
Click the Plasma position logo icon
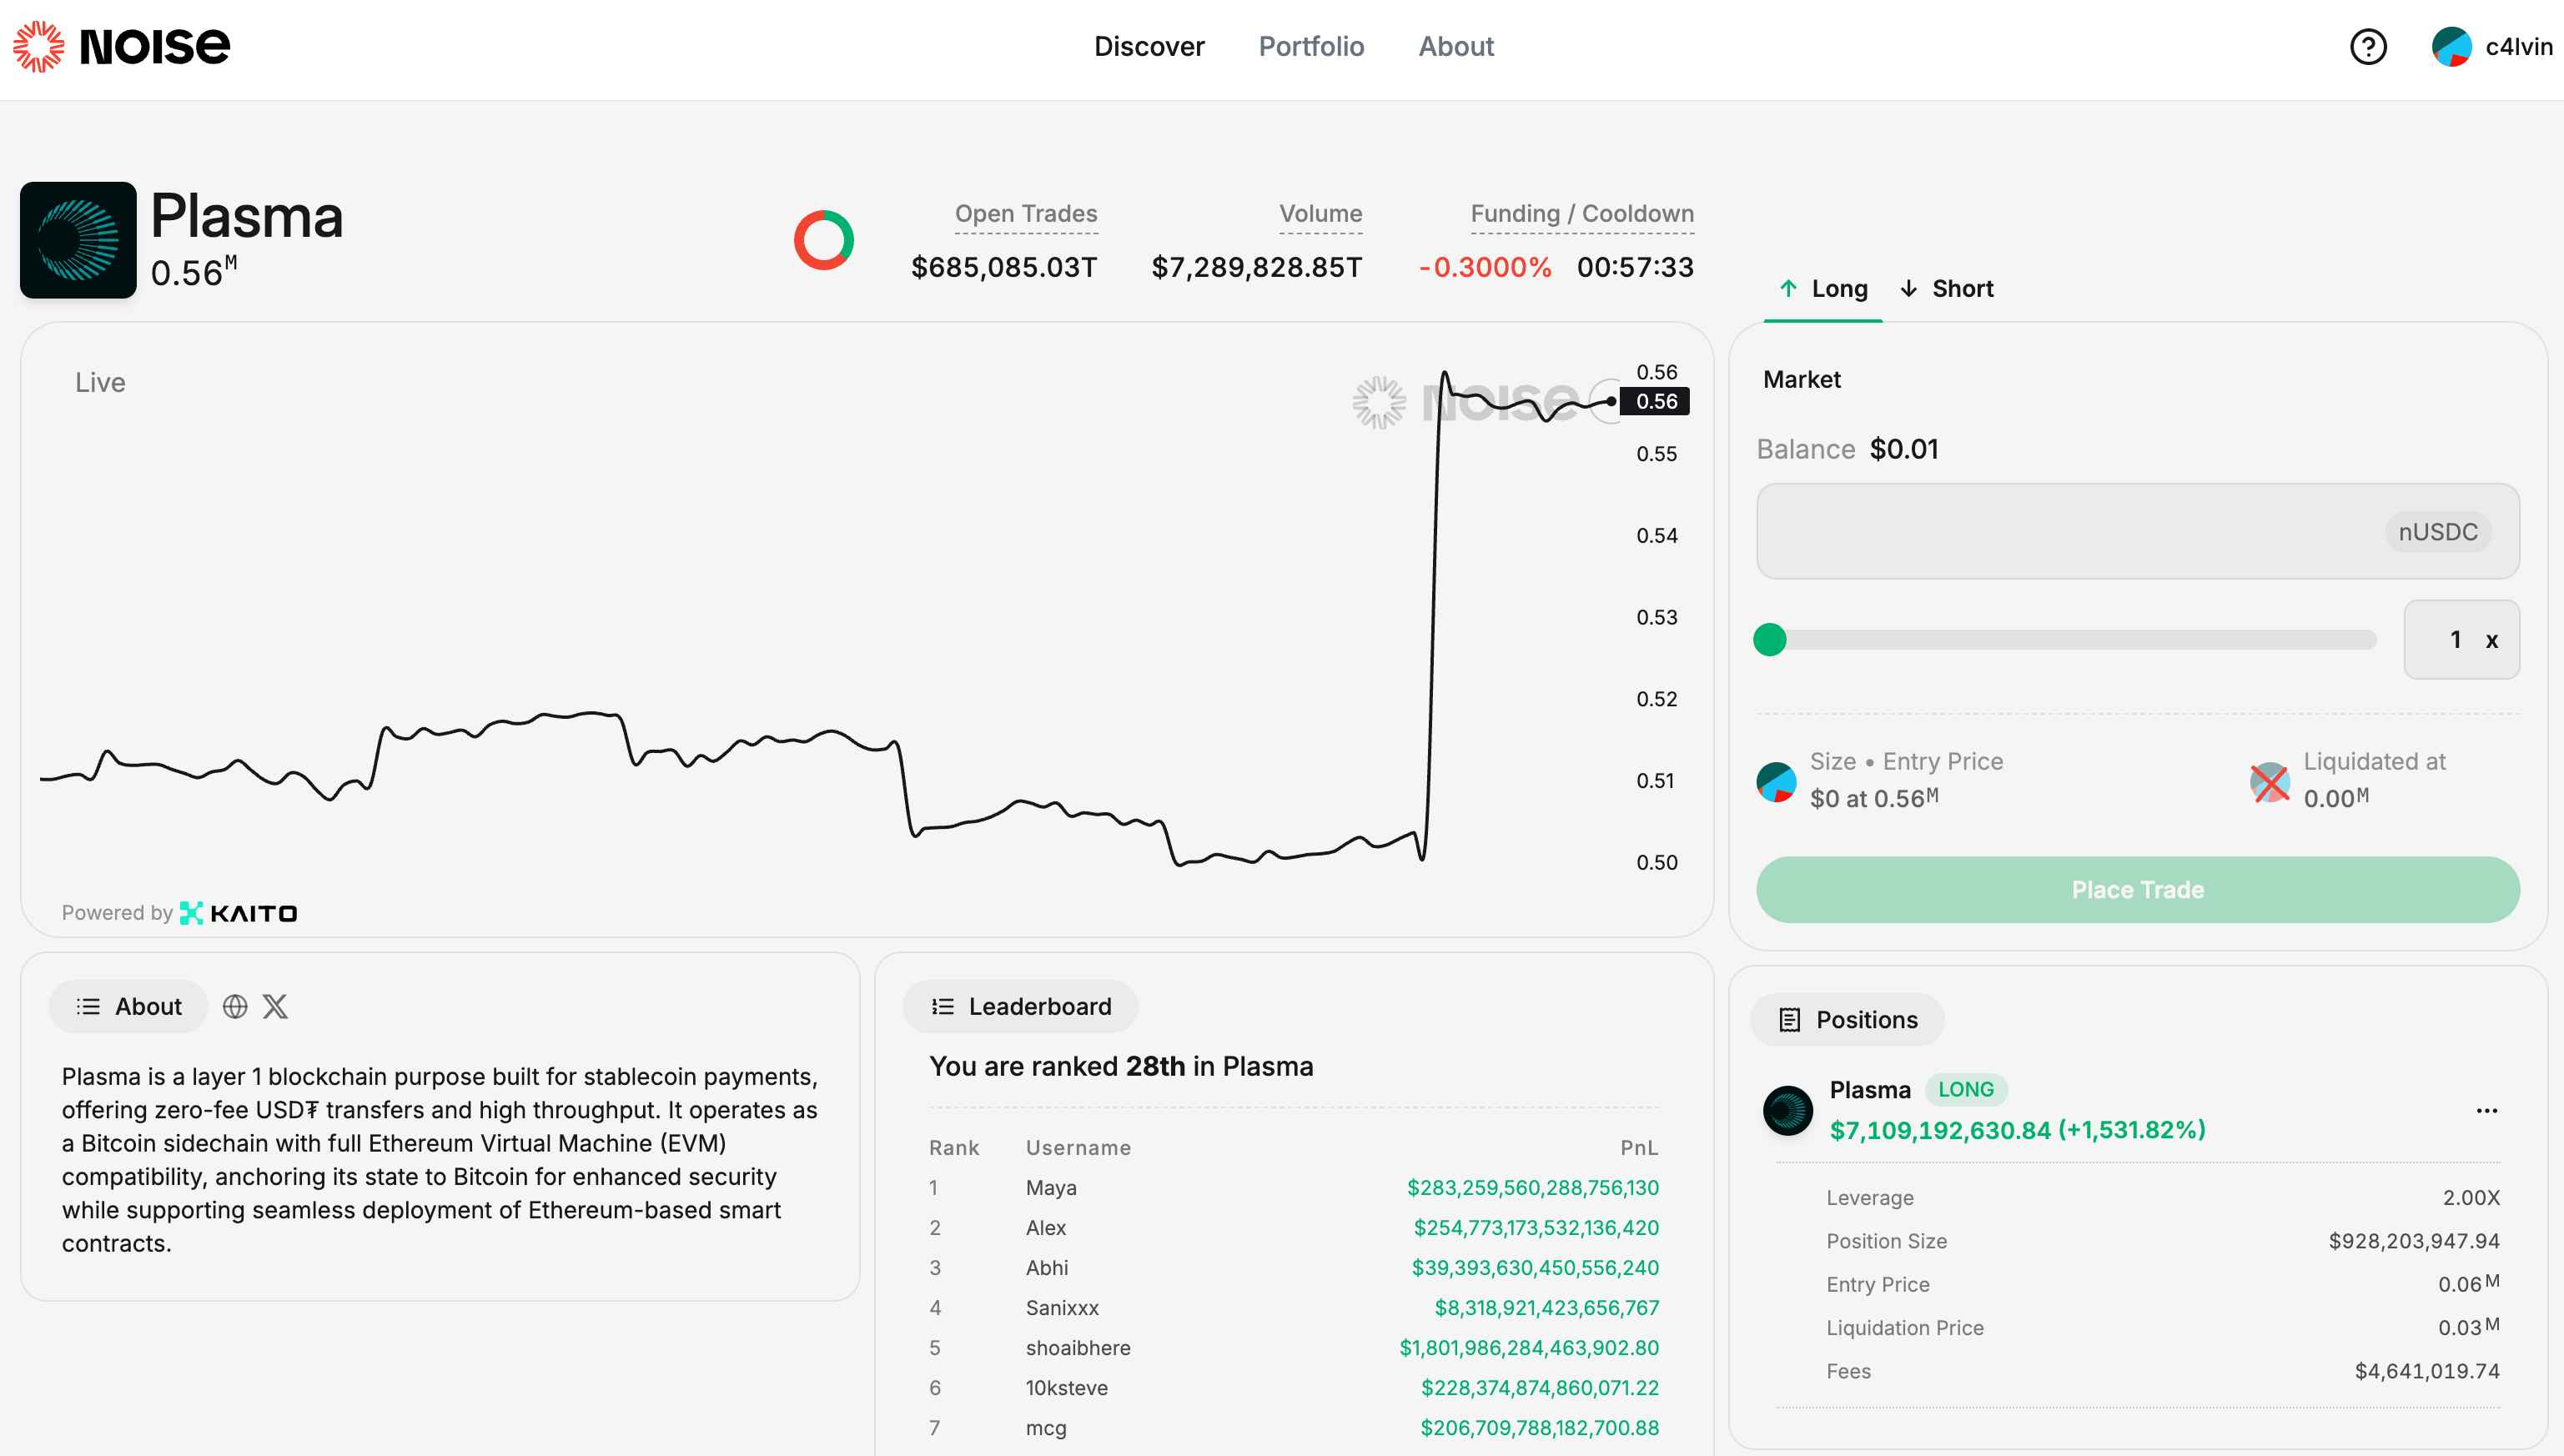coord(1788,1110)
